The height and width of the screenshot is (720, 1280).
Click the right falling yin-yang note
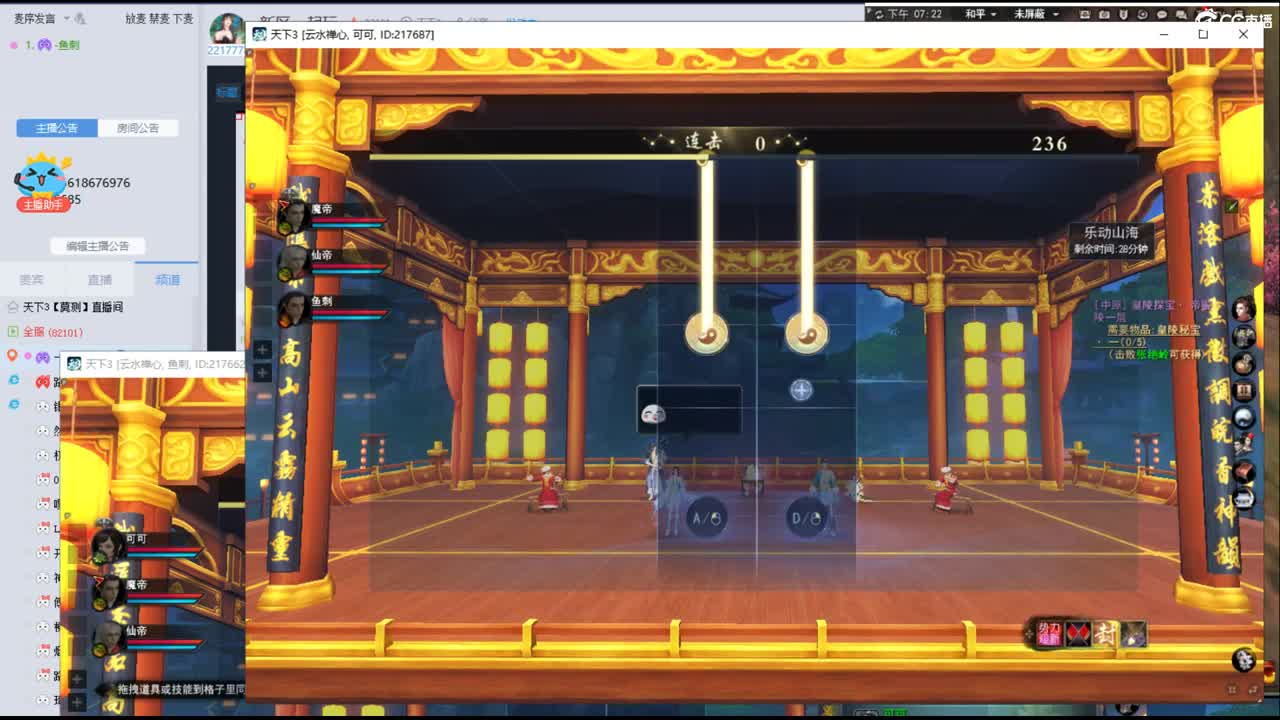(x=806, y=334)
